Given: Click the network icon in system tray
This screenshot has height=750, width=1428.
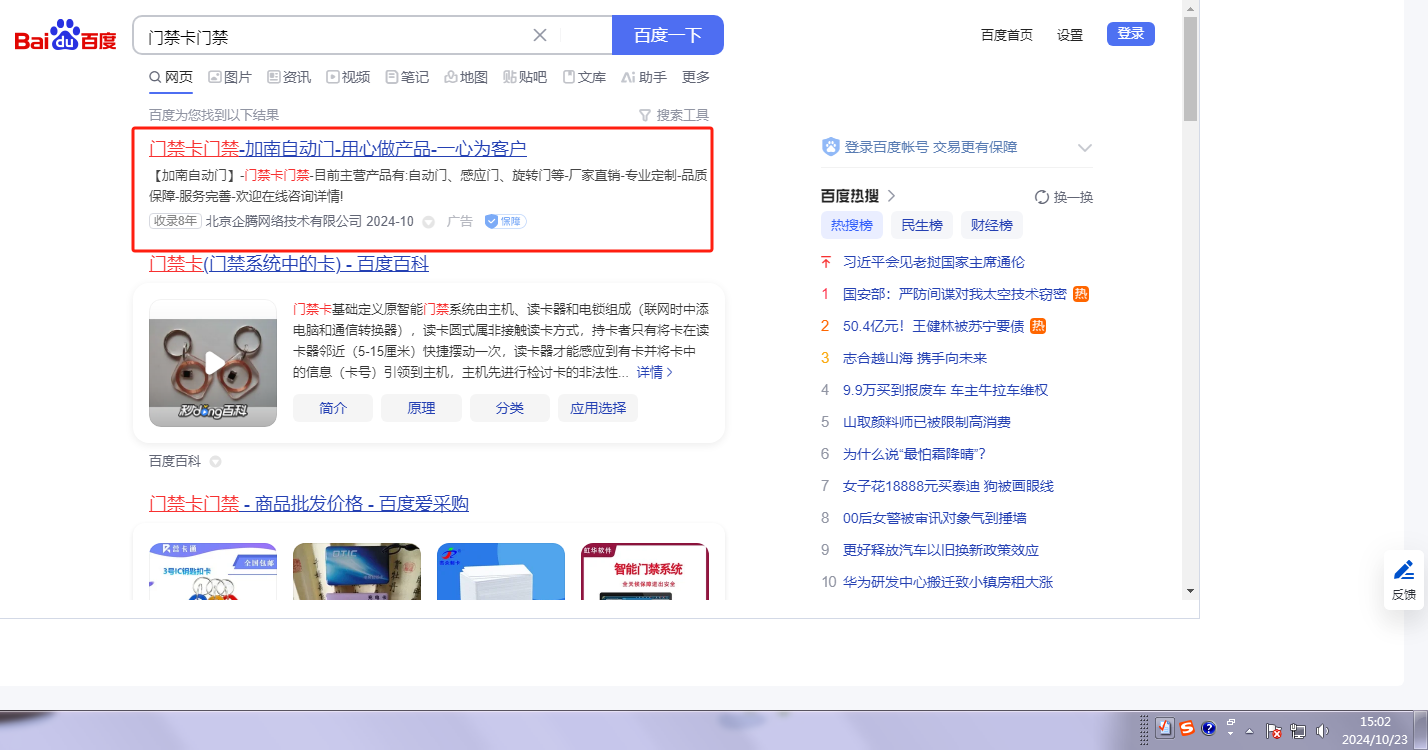Looking at the screenshot, I should pos(1298,730).
